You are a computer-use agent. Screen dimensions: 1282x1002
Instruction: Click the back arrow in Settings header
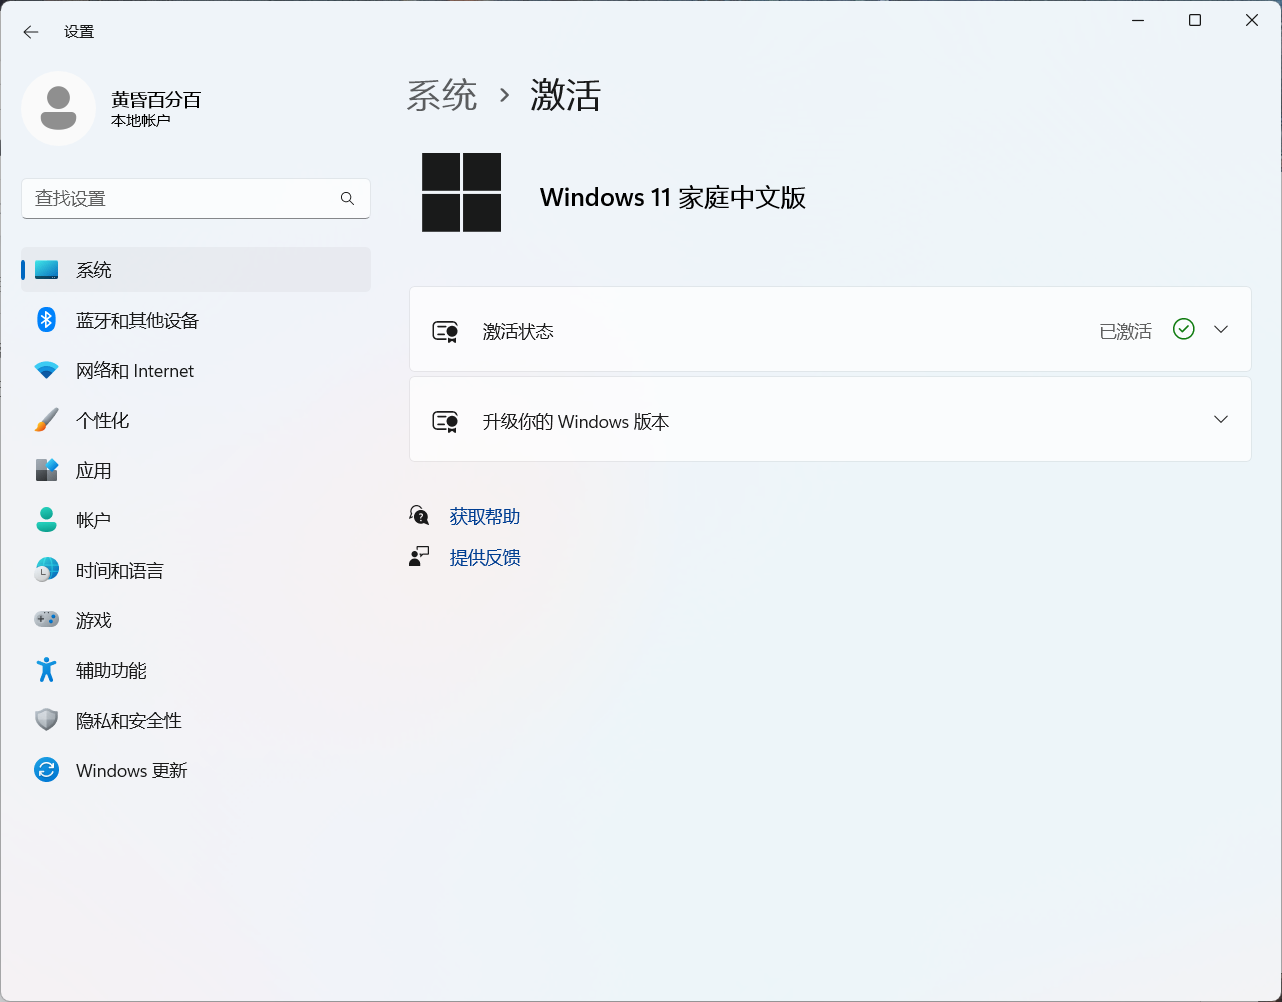tap(31, 32)
